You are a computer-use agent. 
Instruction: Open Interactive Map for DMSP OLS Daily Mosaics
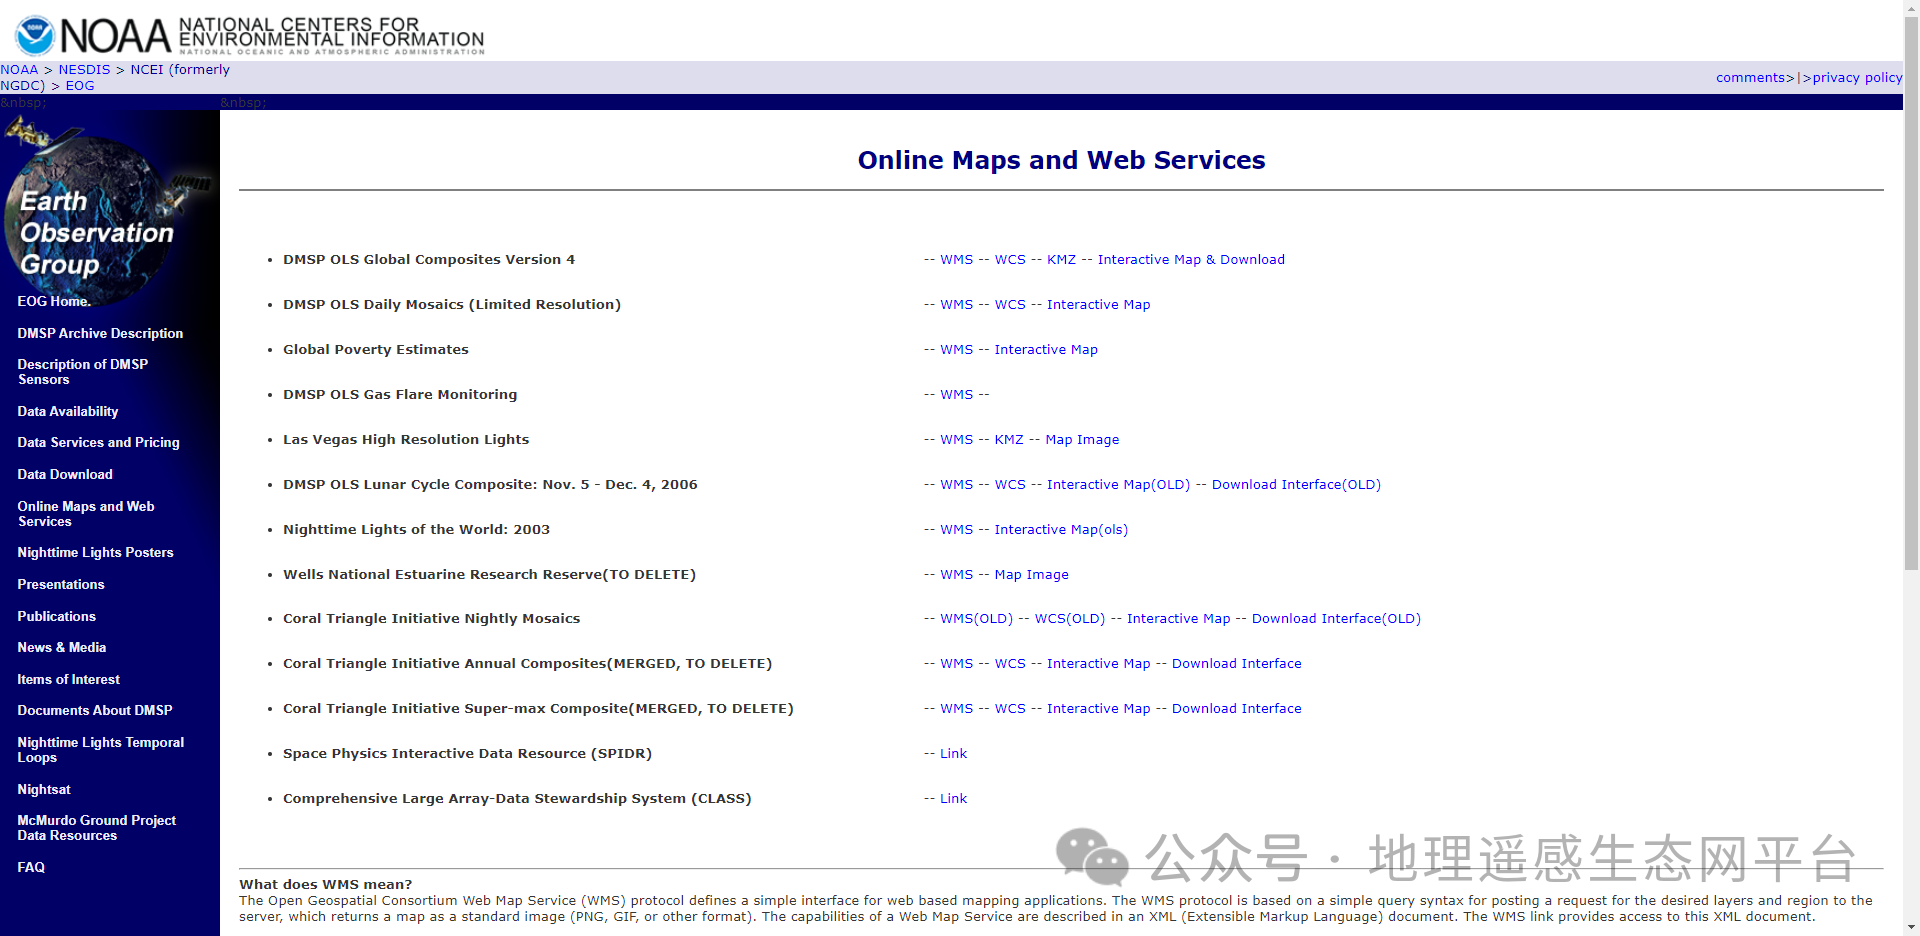(x=1098, y=304)
